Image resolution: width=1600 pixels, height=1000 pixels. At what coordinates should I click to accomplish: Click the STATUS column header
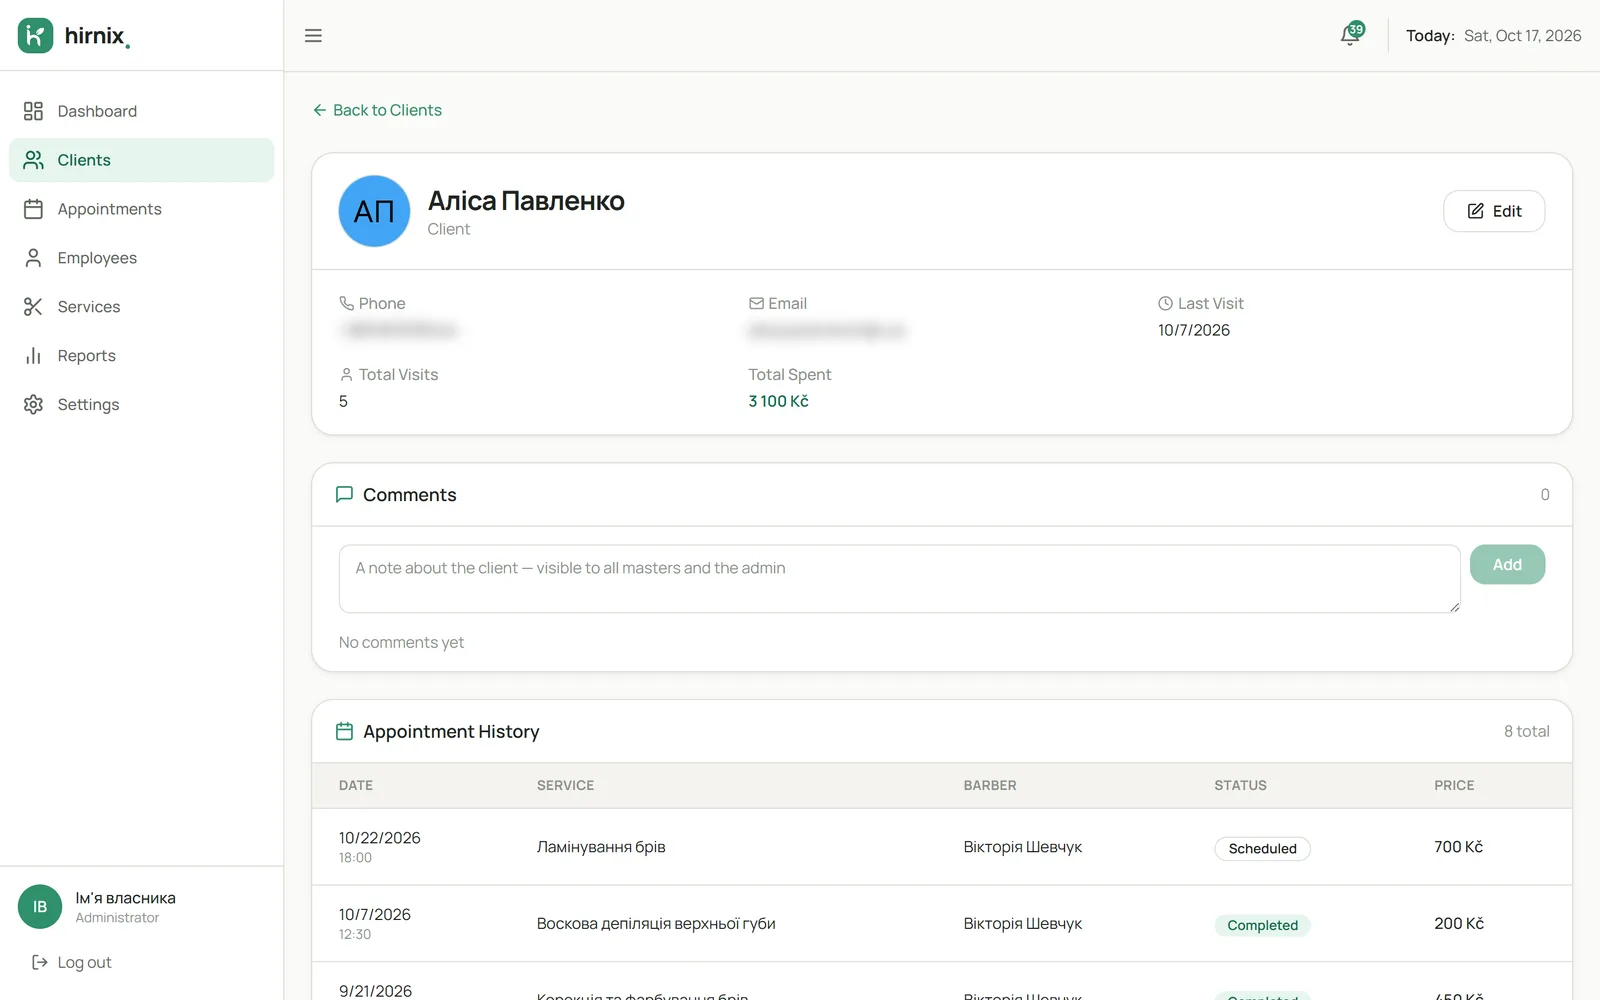(x=1240, y=786)
